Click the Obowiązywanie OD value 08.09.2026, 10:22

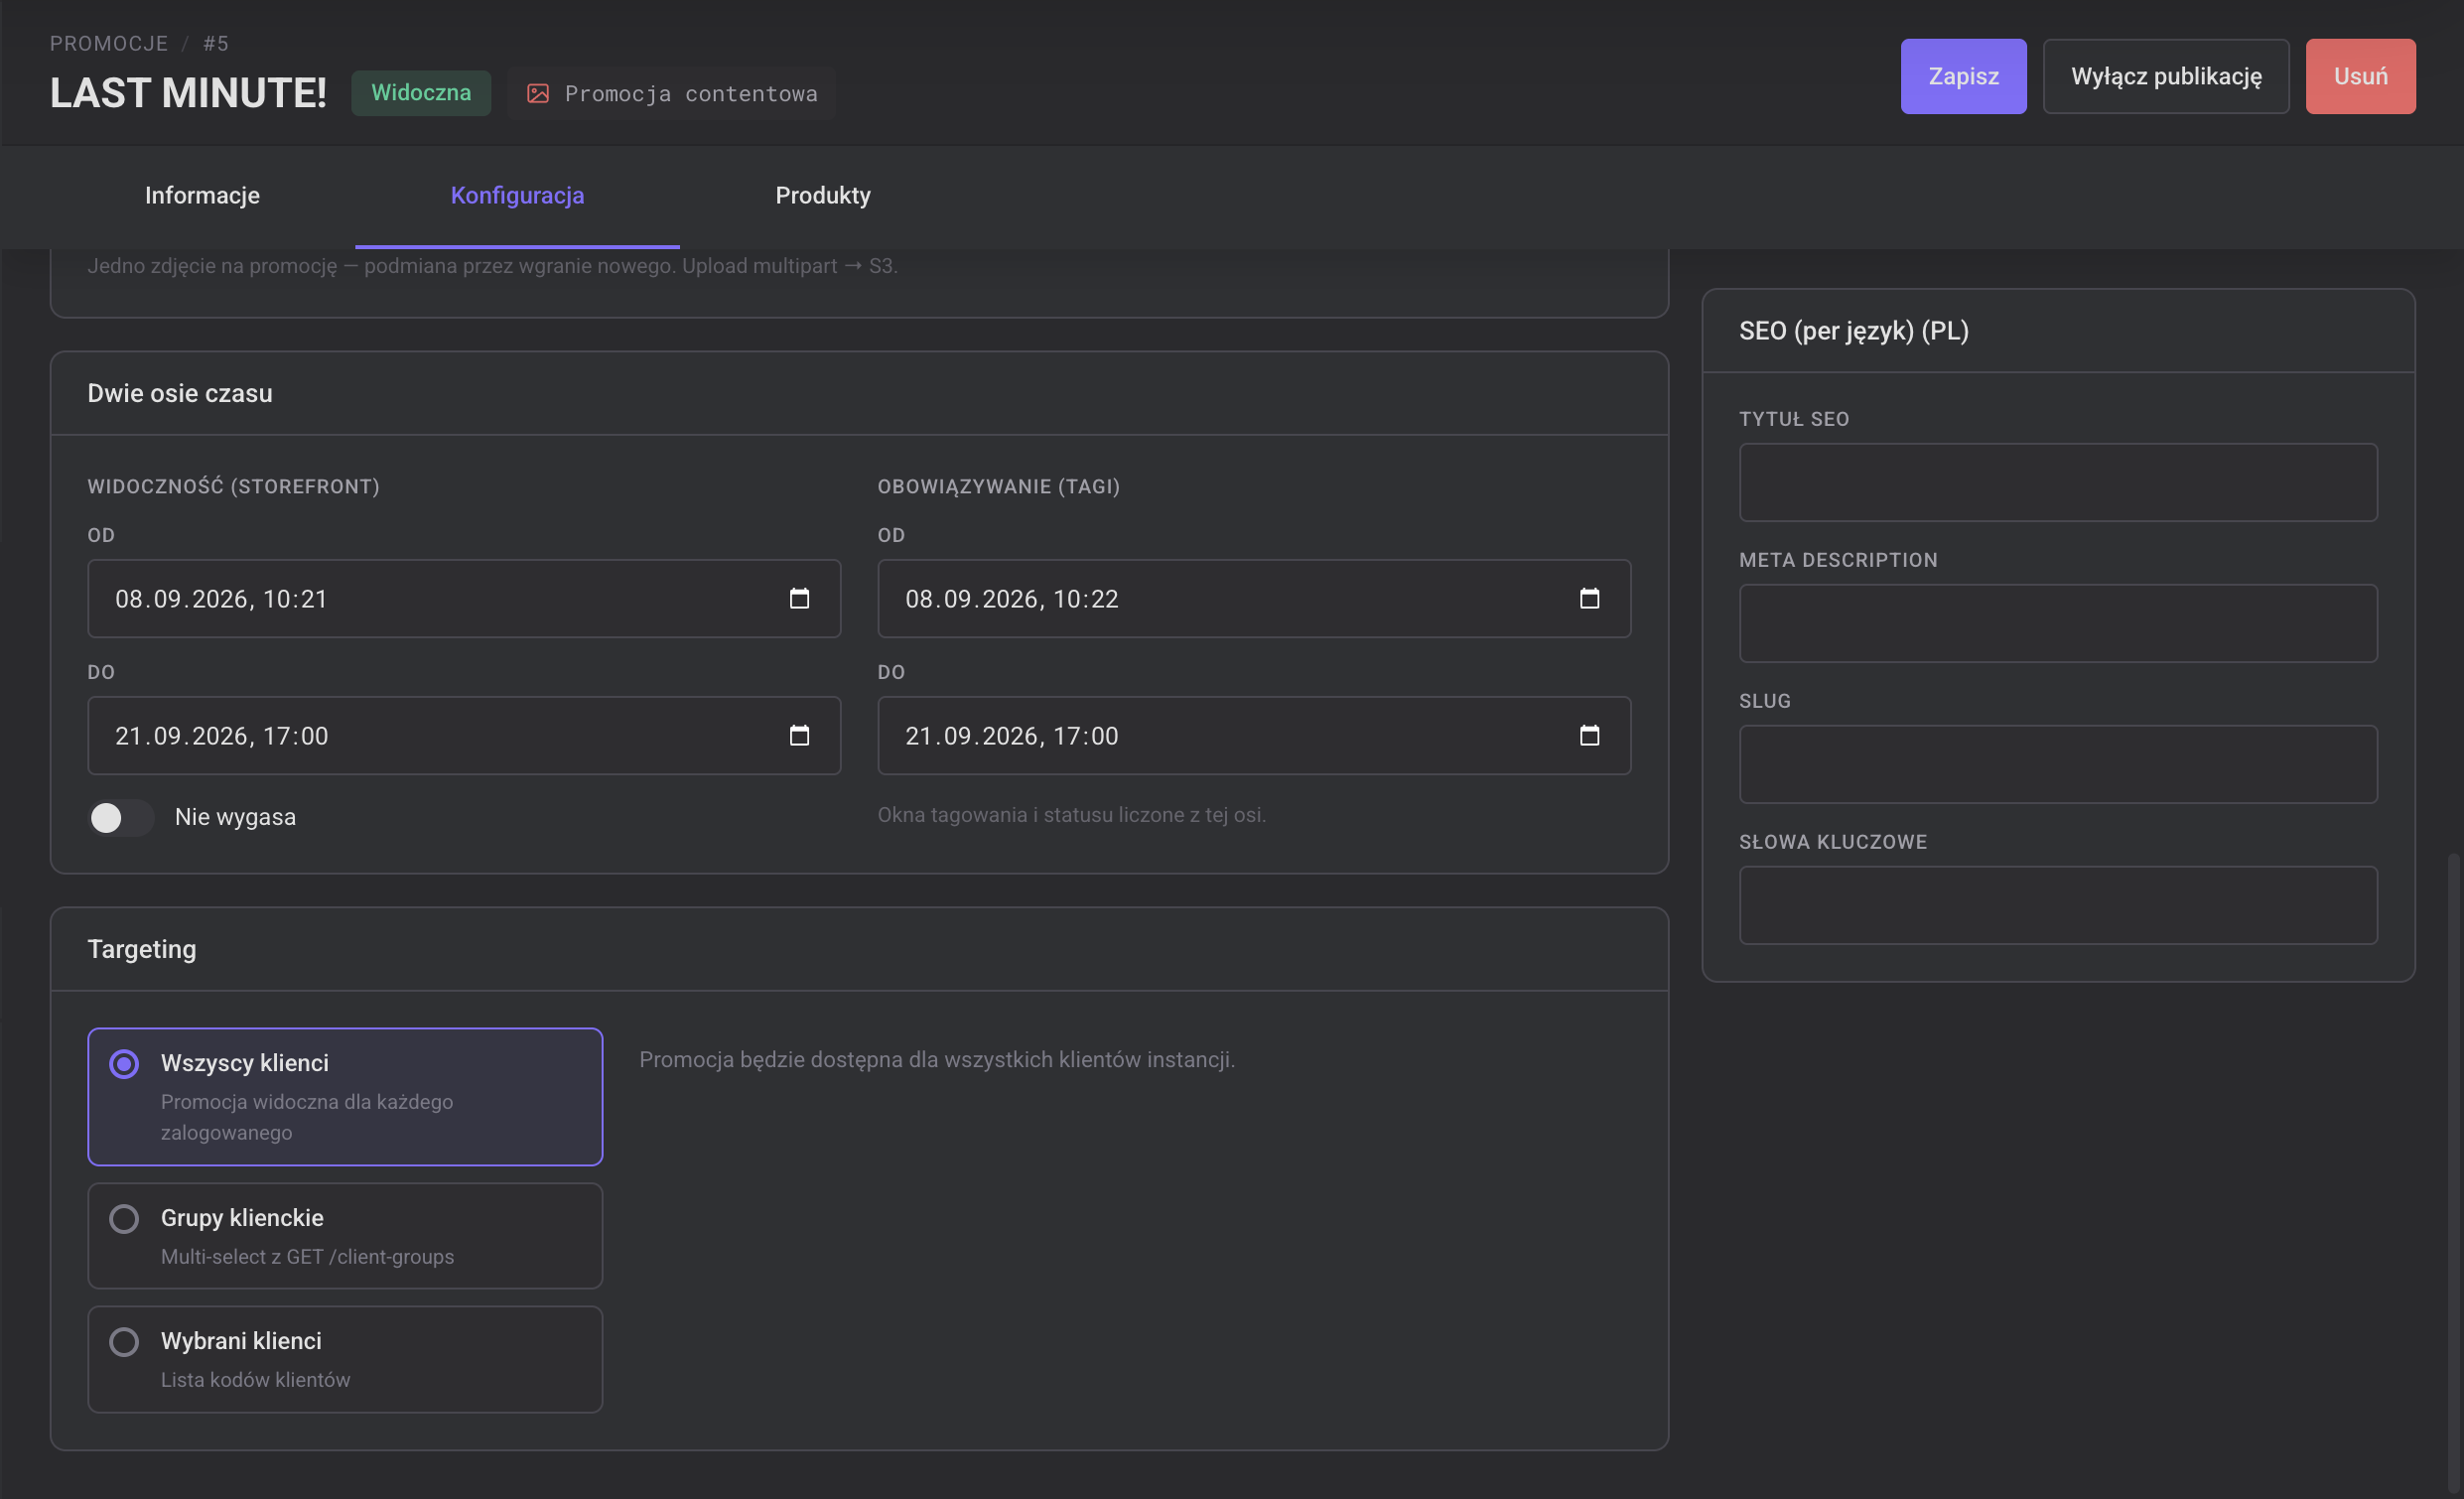pyautogui.click(x=1011, y=598)
